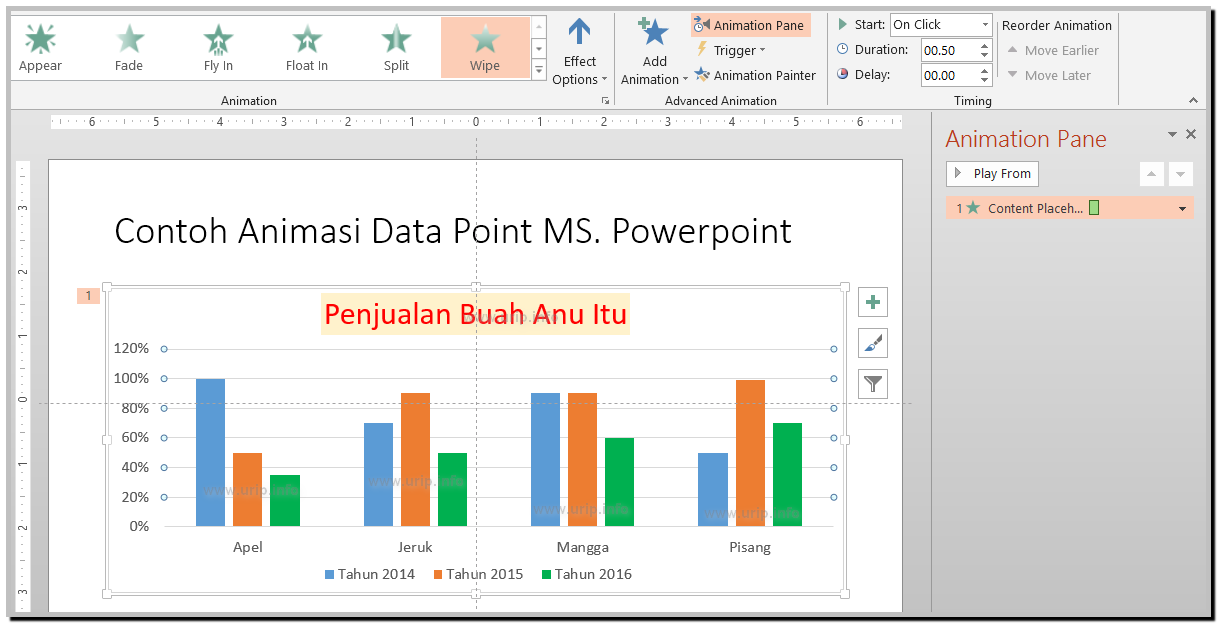Viewport: 1218px width, 624px height.
Task: Click the Chart Styles brush icon
Action: point(872,342)
